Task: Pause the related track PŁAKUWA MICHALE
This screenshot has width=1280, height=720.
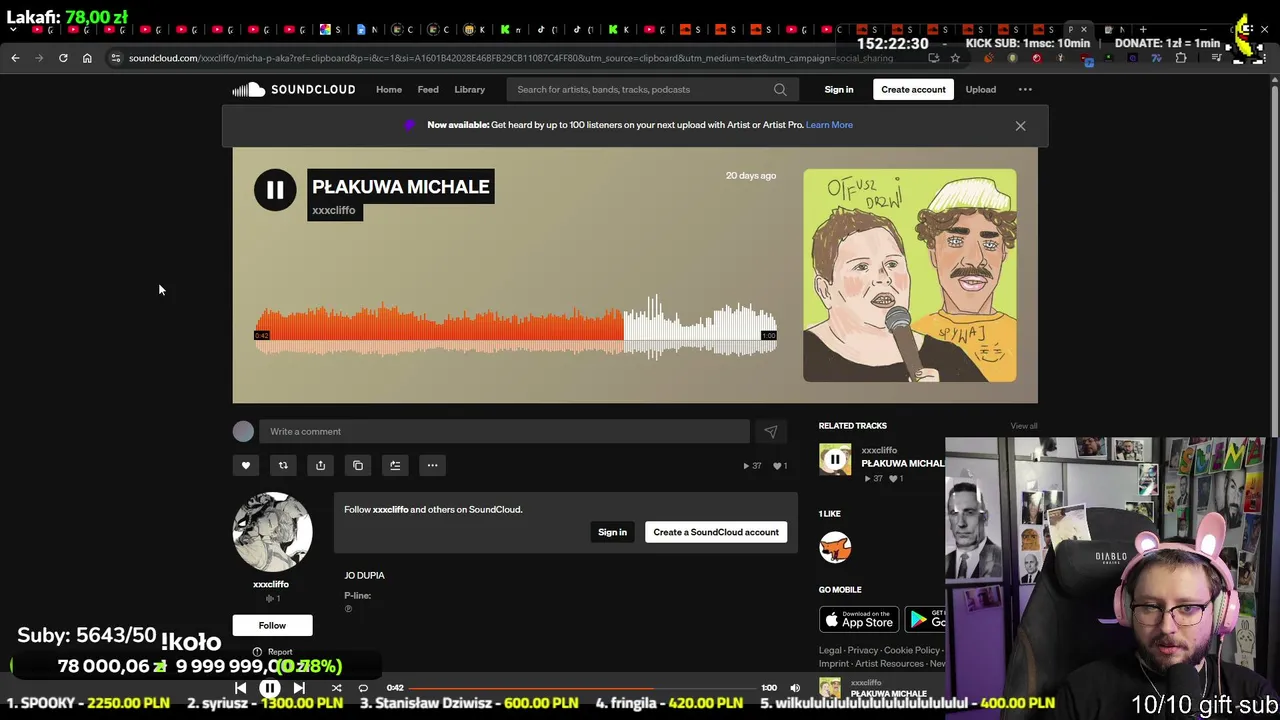Action: coord(835,460)
